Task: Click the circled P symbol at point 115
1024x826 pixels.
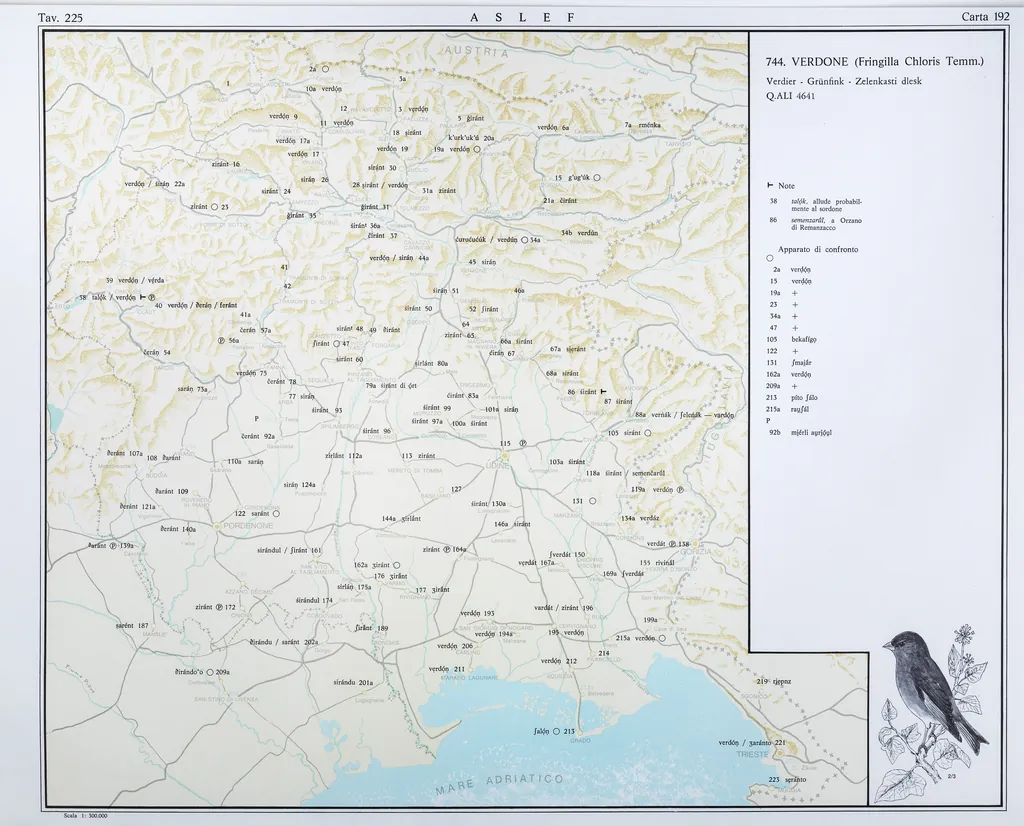Action: [x=523, y=443]
